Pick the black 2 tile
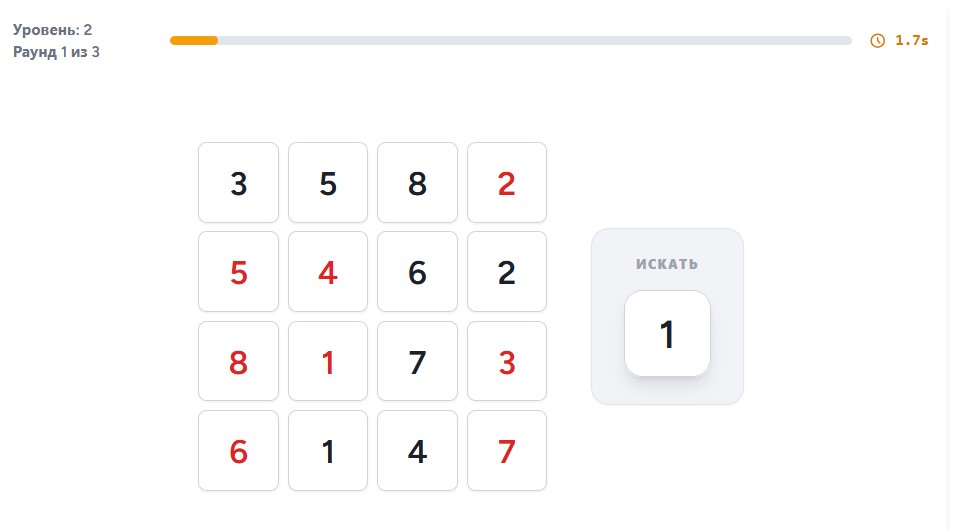 507,272
